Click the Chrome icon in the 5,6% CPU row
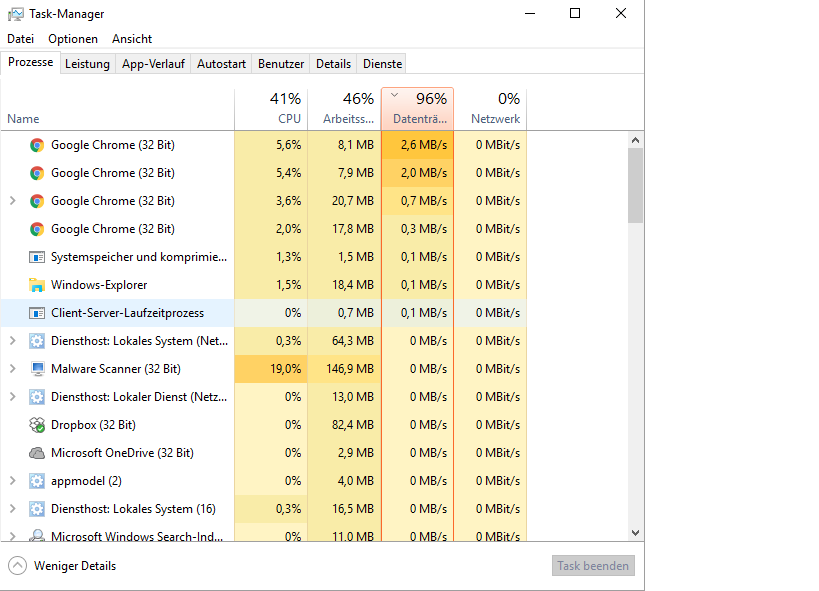Screen dimensions: 819x591 point(37,145)
